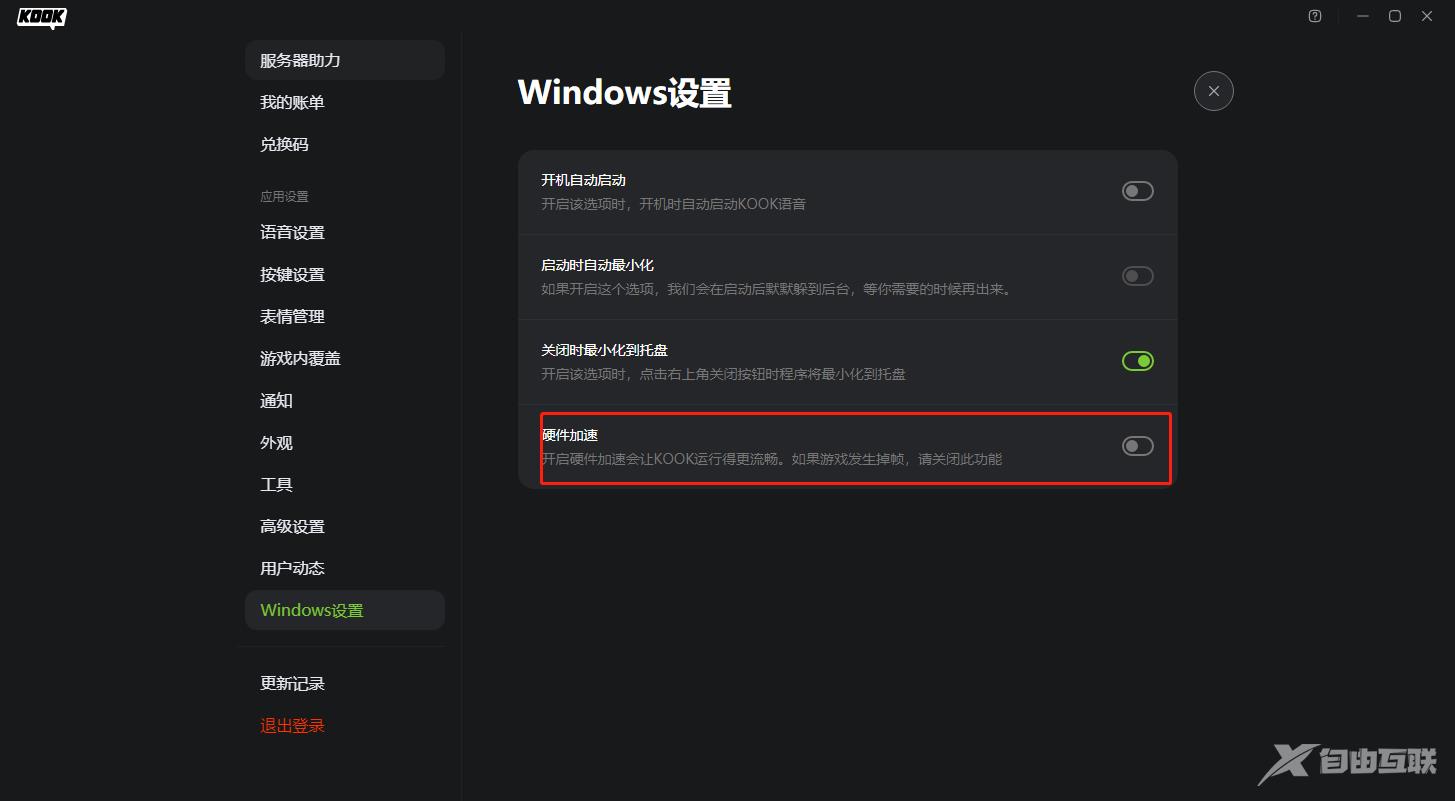Click the 开机自动启动 option title
The image size is (1455, 801).
[x=584, y=180]
